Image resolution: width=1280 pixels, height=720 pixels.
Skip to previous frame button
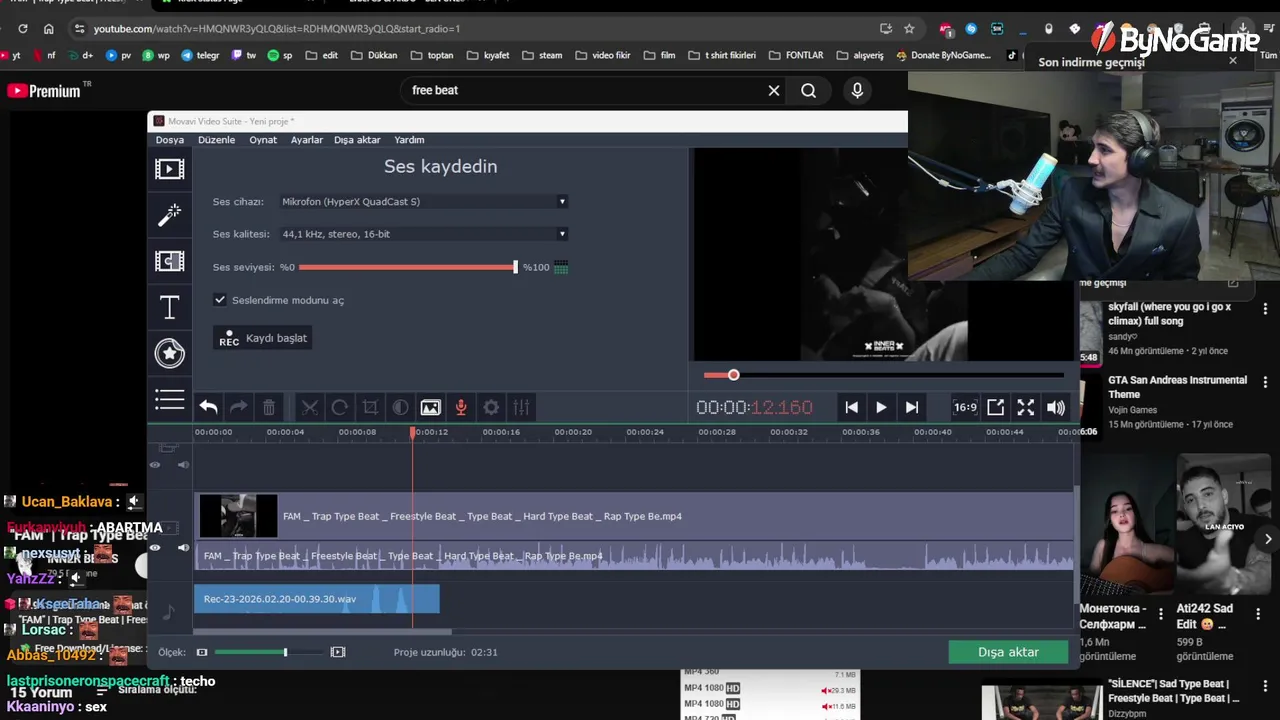tap(851, 407)
